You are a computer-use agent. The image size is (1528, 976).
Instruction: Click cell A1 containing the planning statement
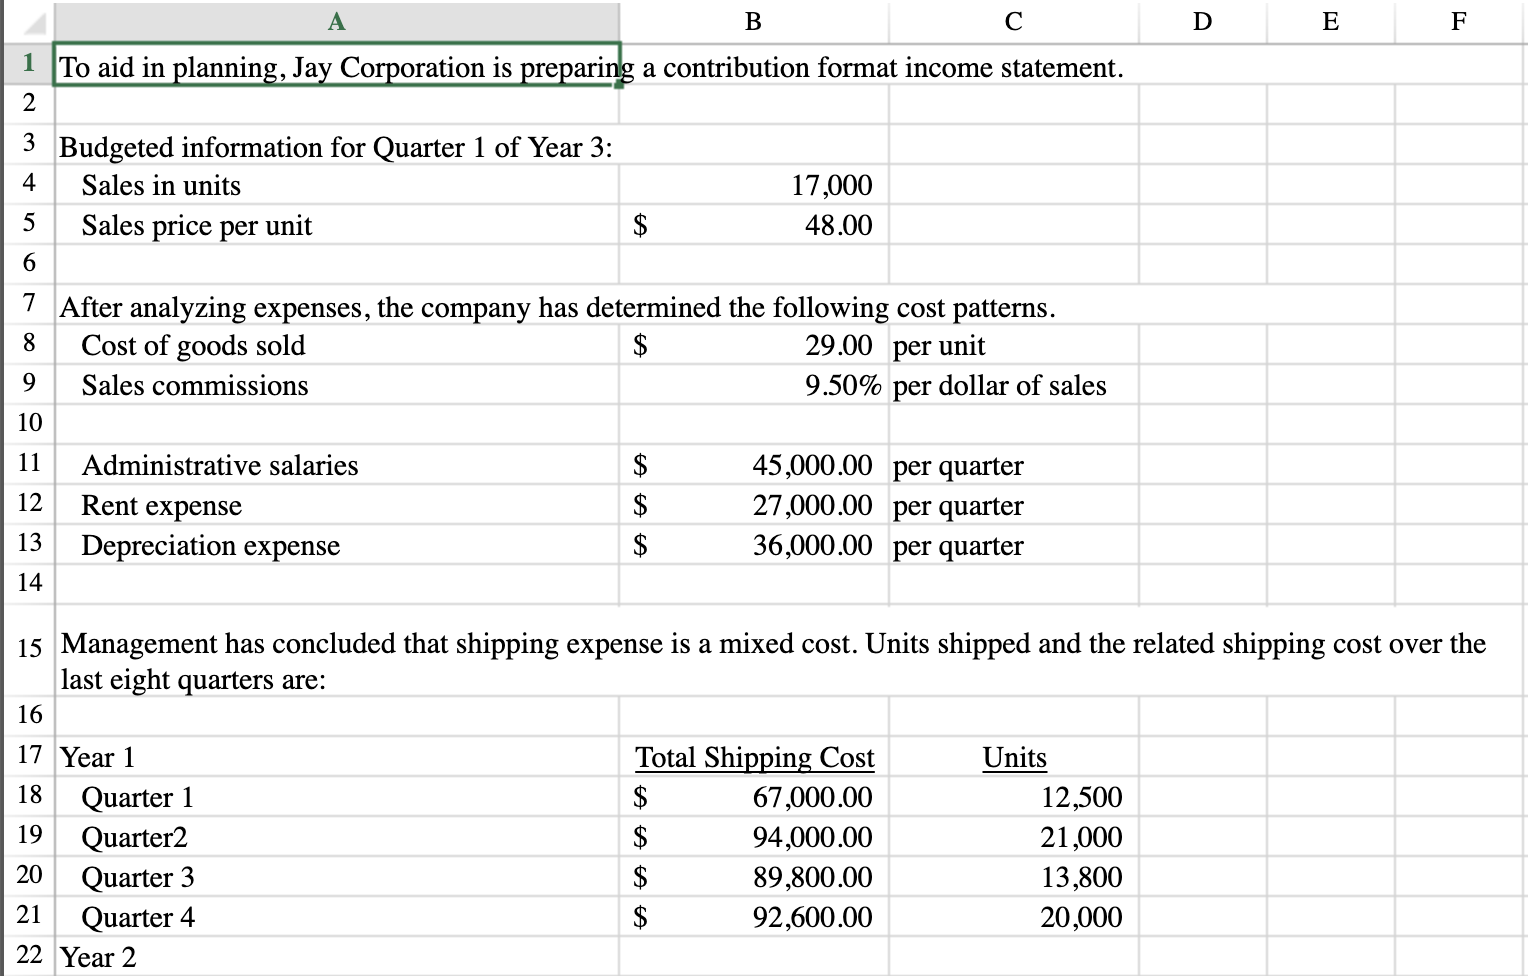(x=337, y=68)
